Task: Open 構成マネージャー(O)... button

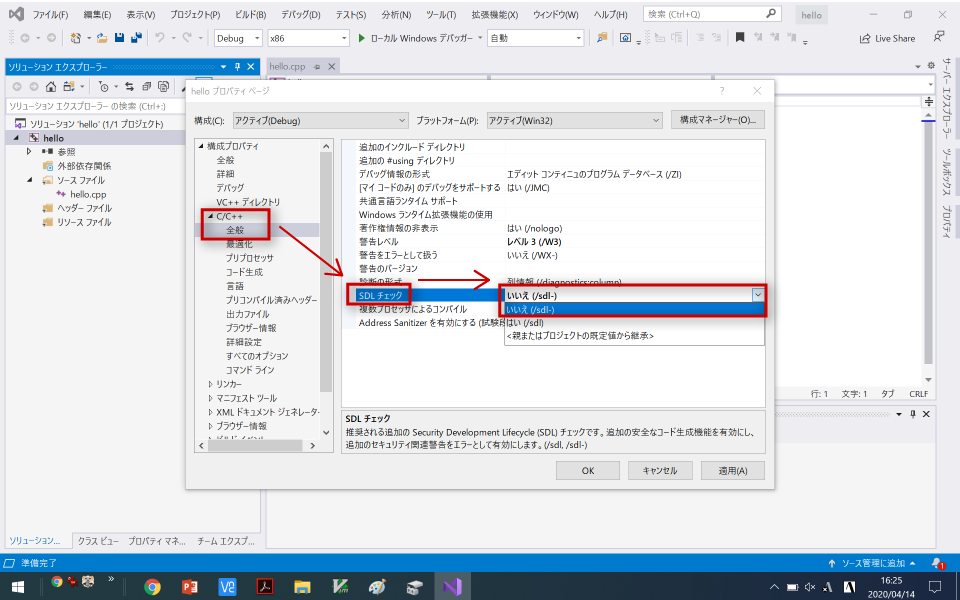Action: (718, 119)
